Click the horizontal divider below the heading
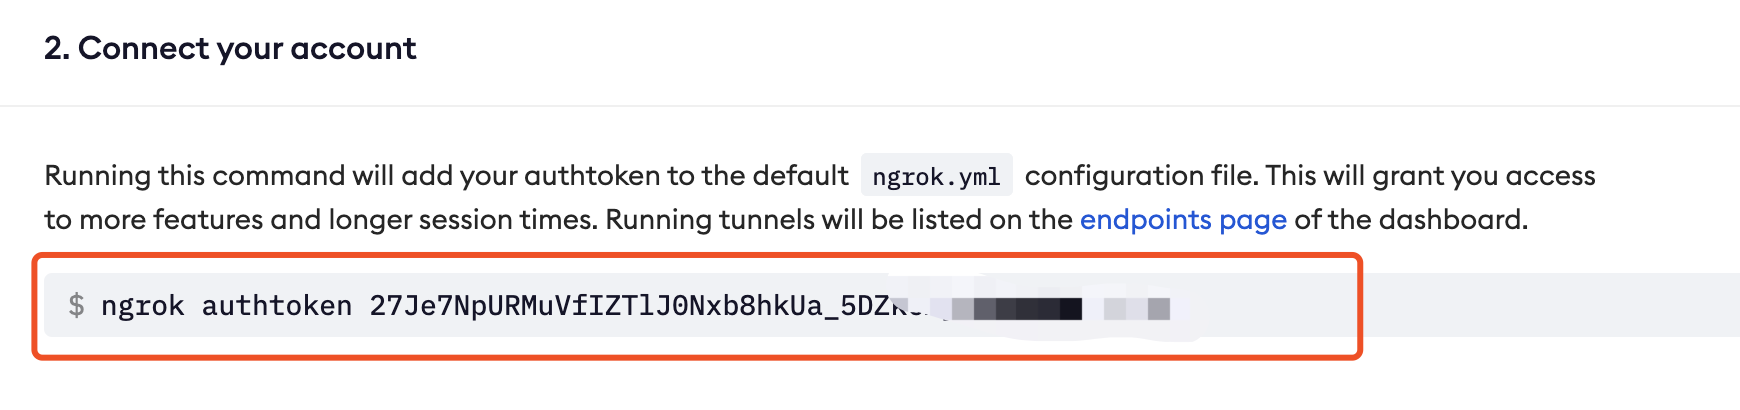1740x410 pixels. tap(870, 106)
